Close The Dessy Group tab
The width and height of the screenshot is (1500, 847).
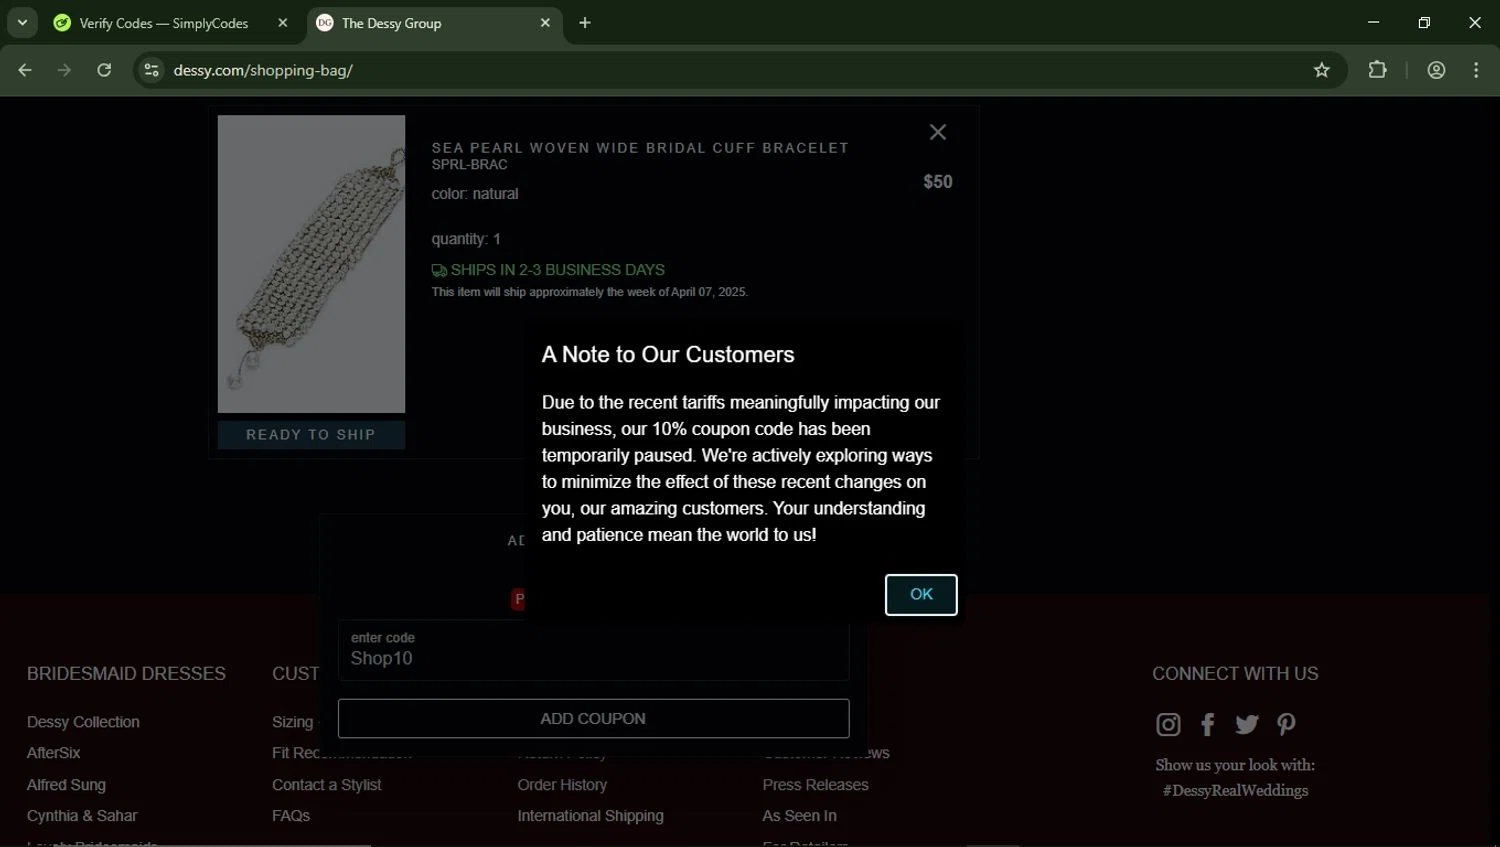pyautogui.click(x=545, y=23)
